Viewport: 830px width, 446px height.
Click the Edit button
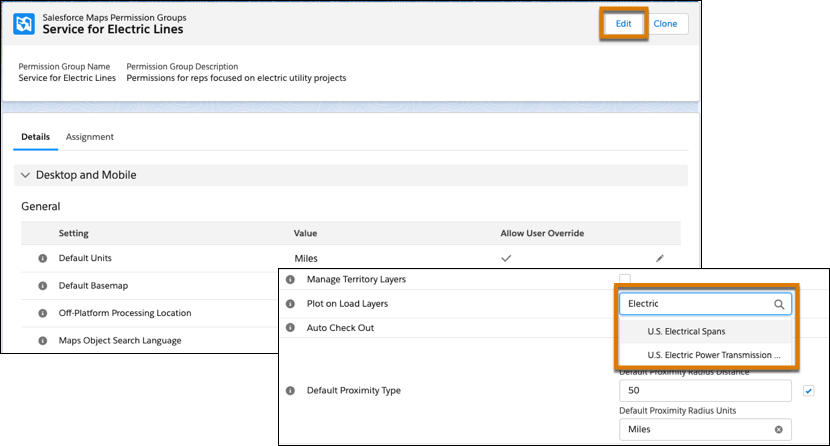624,24
